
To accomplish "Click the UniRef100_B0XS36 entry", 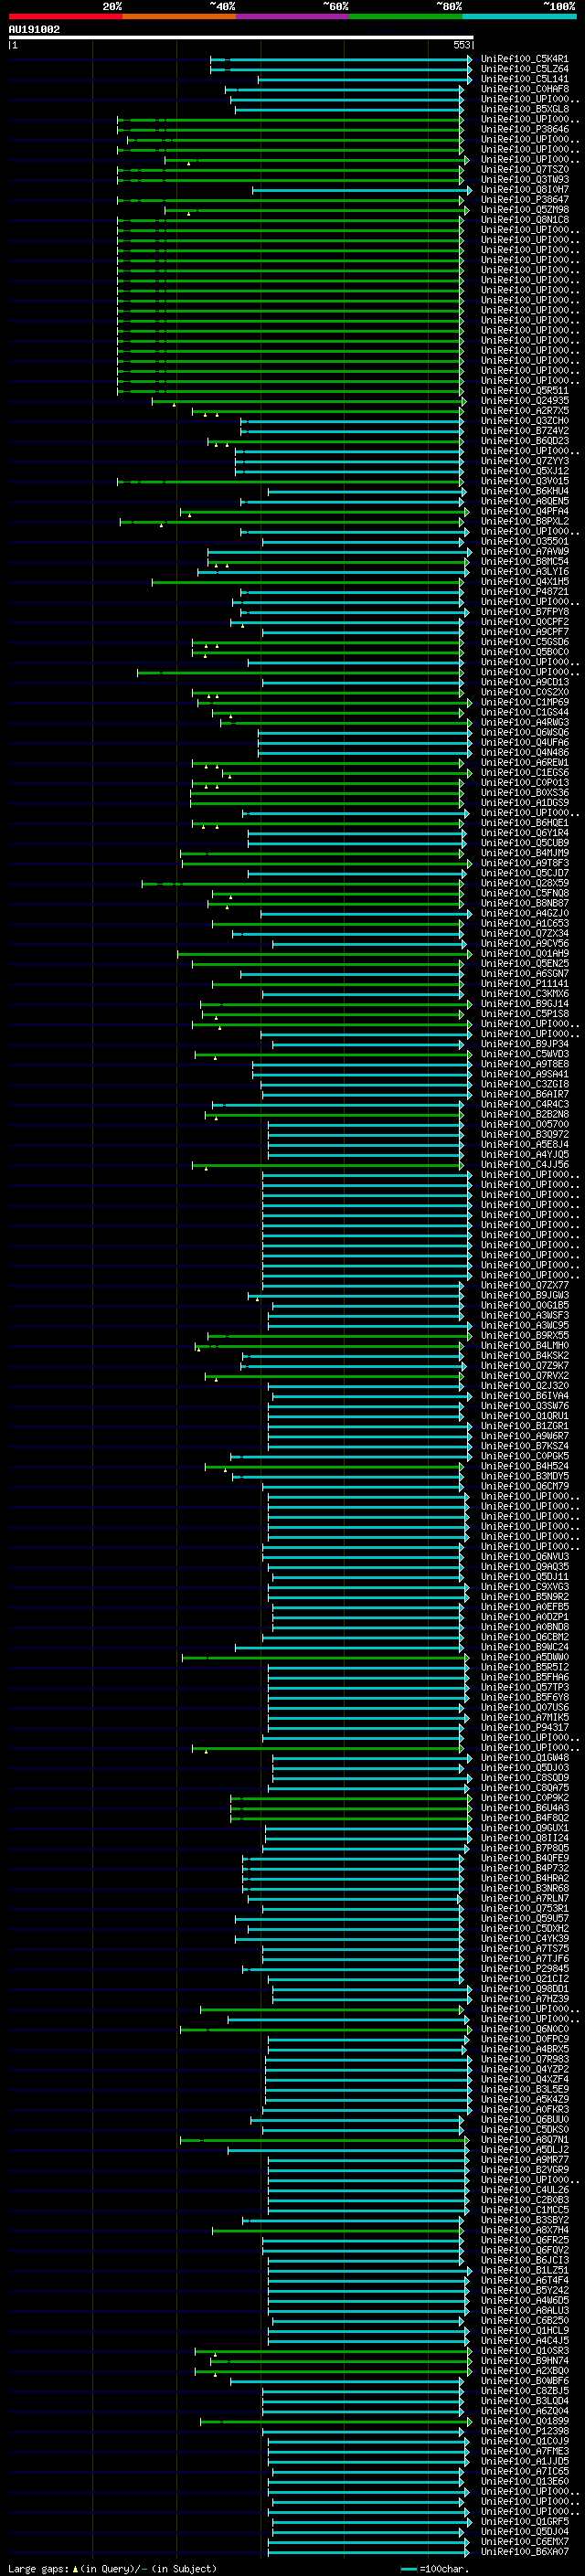I will pyautogui.click(x=524, y=793).
